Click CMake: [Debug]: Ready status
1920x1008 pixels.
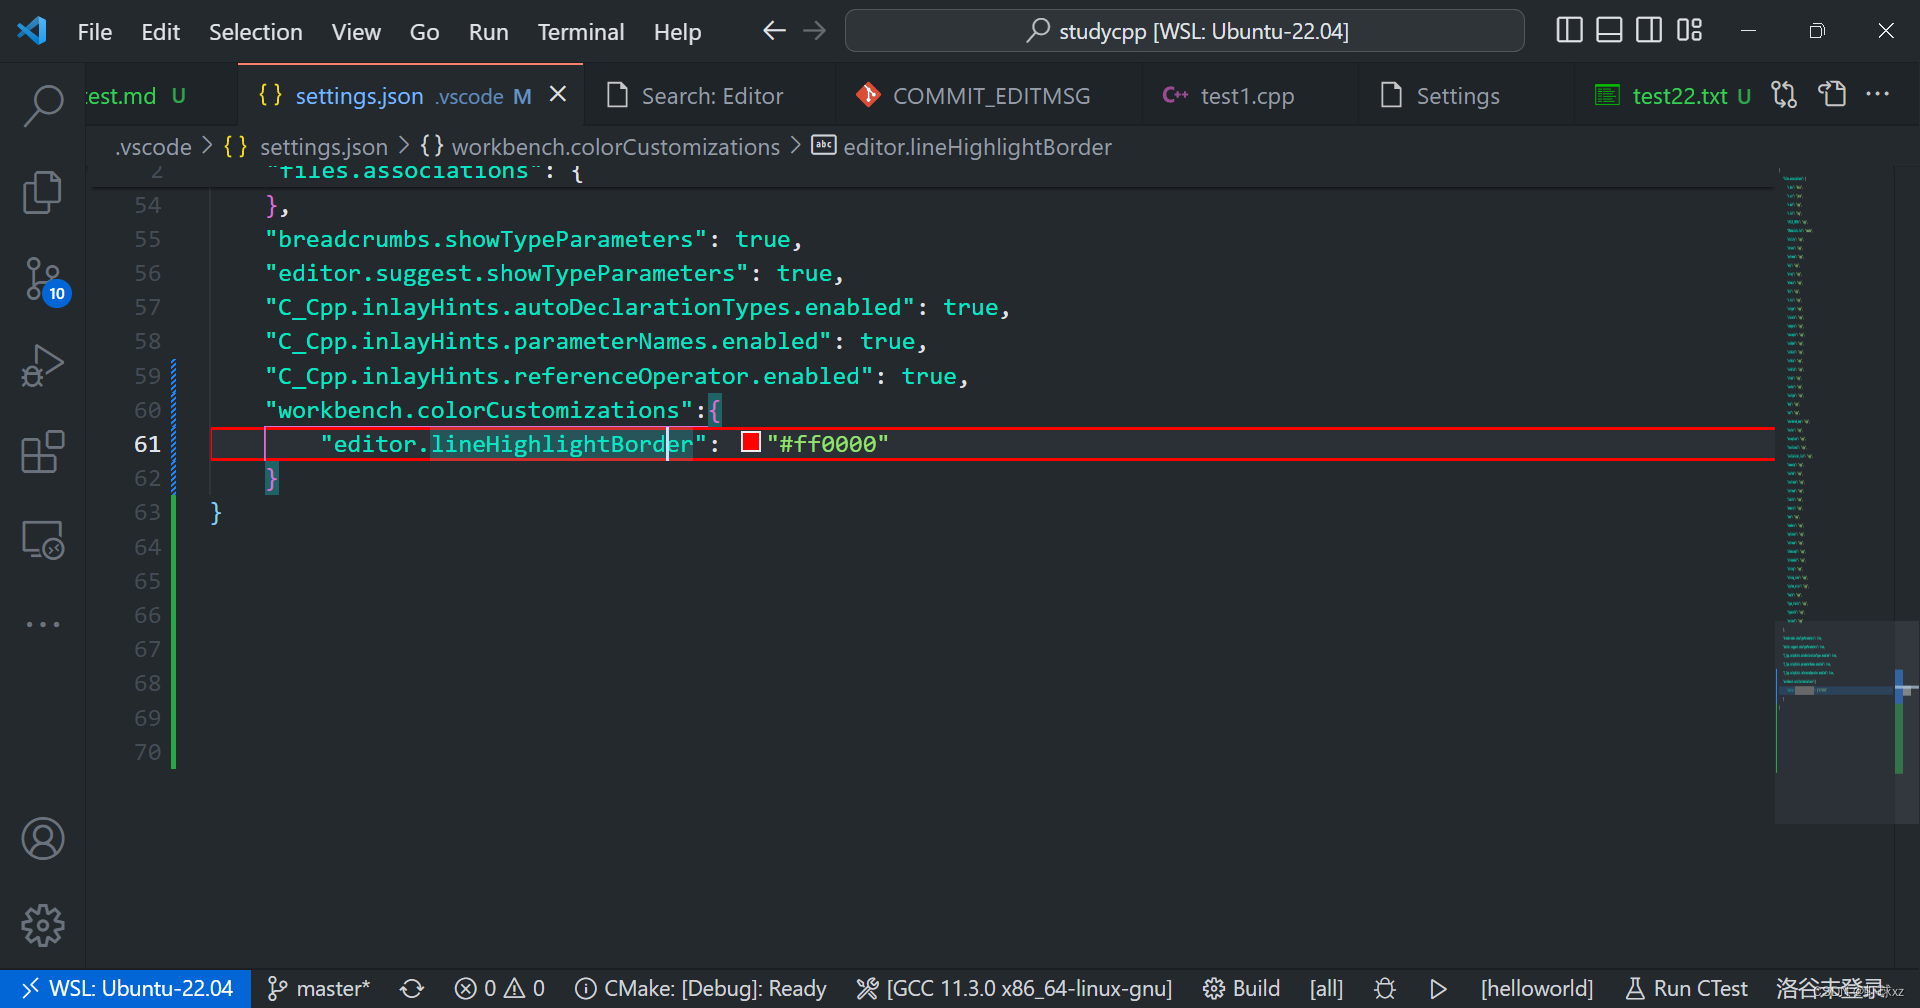click(x=700, y=989)
